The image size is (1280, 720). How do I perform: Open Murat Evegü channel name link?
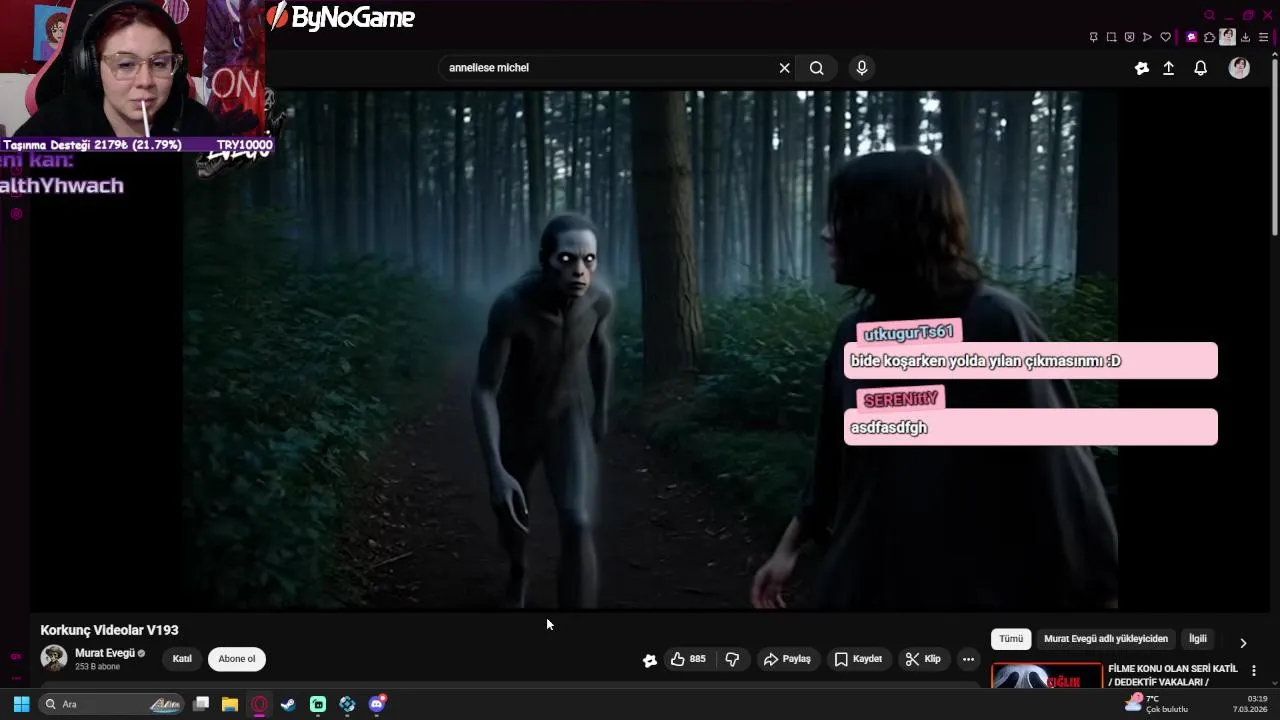105,653
